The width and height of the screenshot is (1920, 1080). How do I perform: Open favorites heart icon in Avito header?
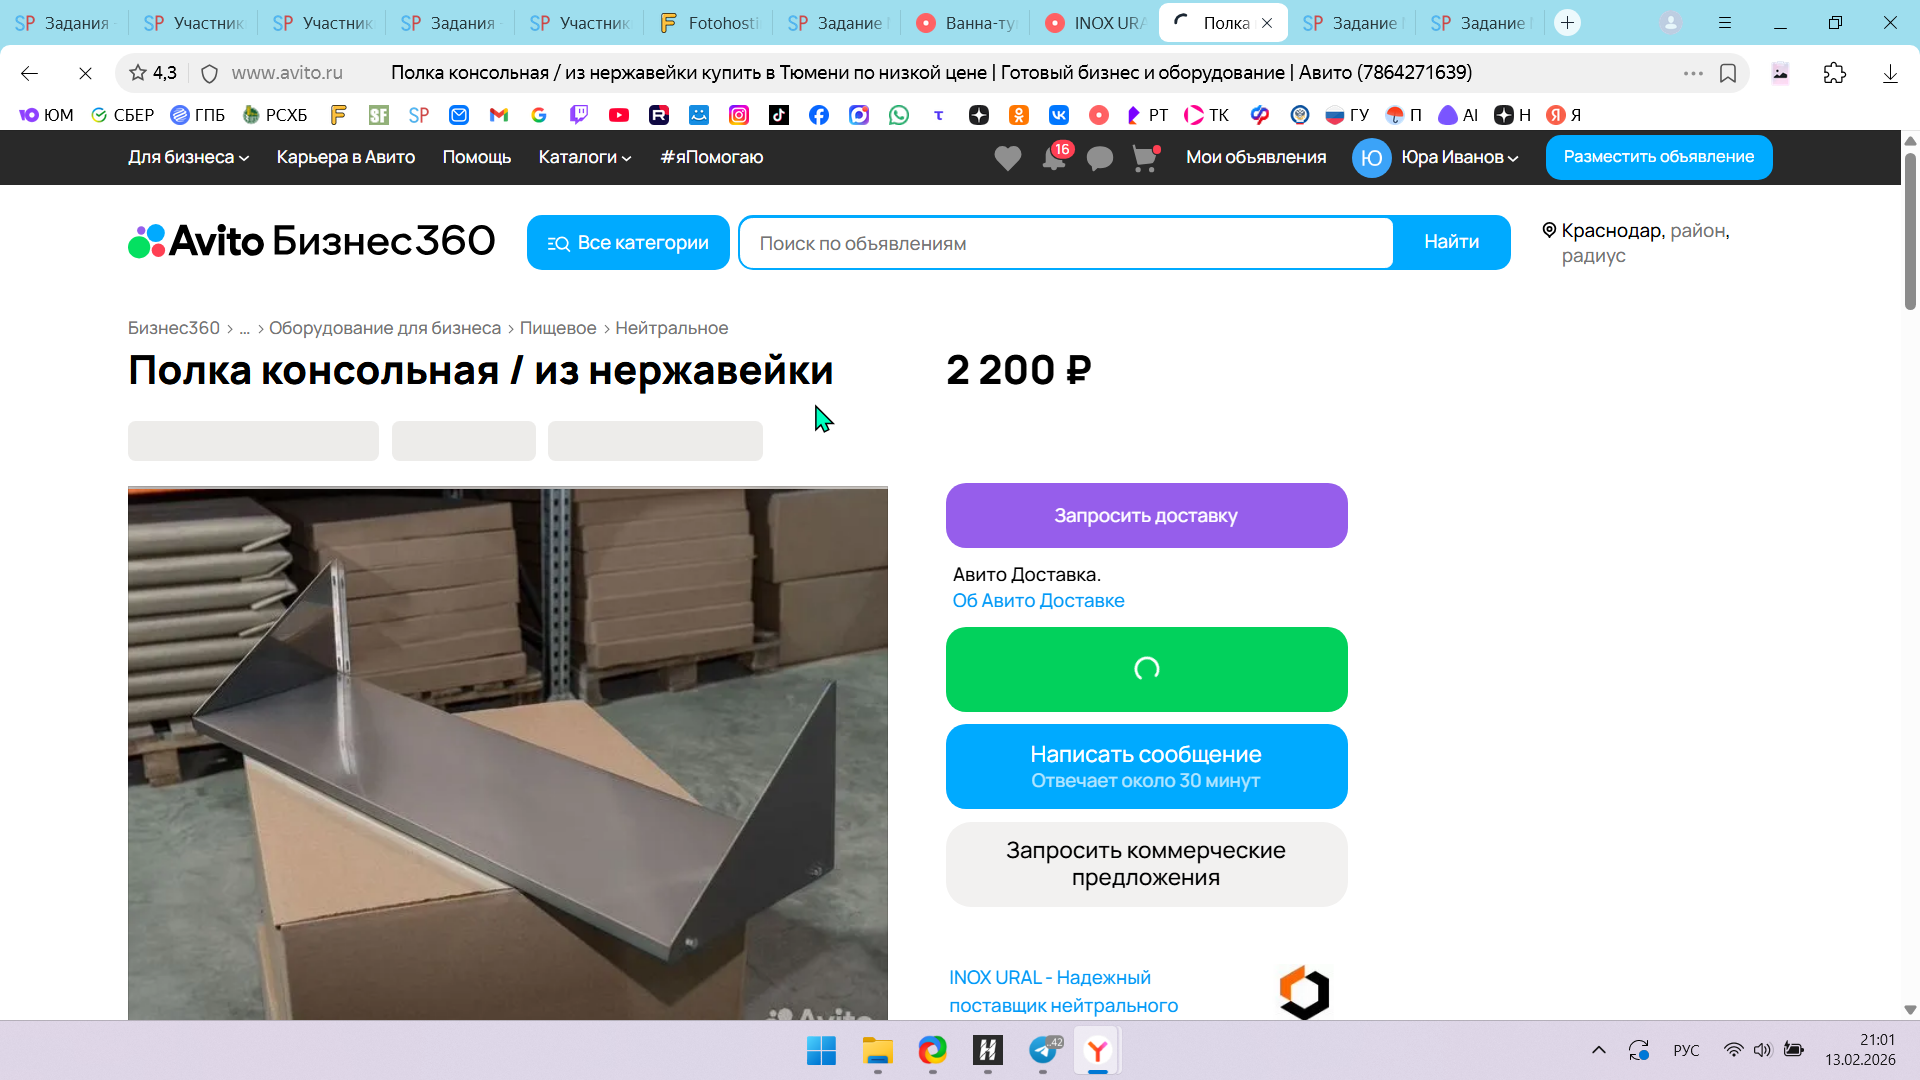1007,158
